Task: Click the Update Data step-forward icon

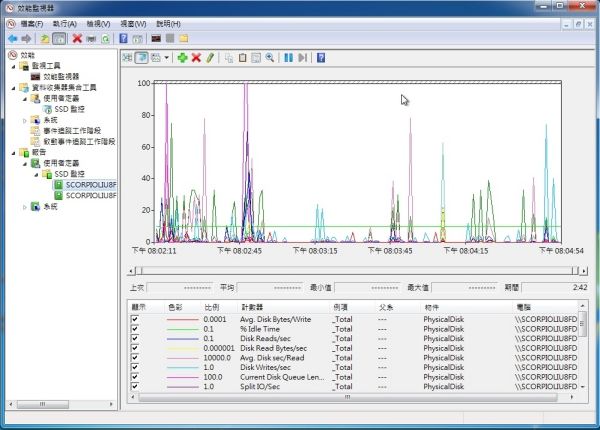Action: pyautogui.click(x=303, y=58)
